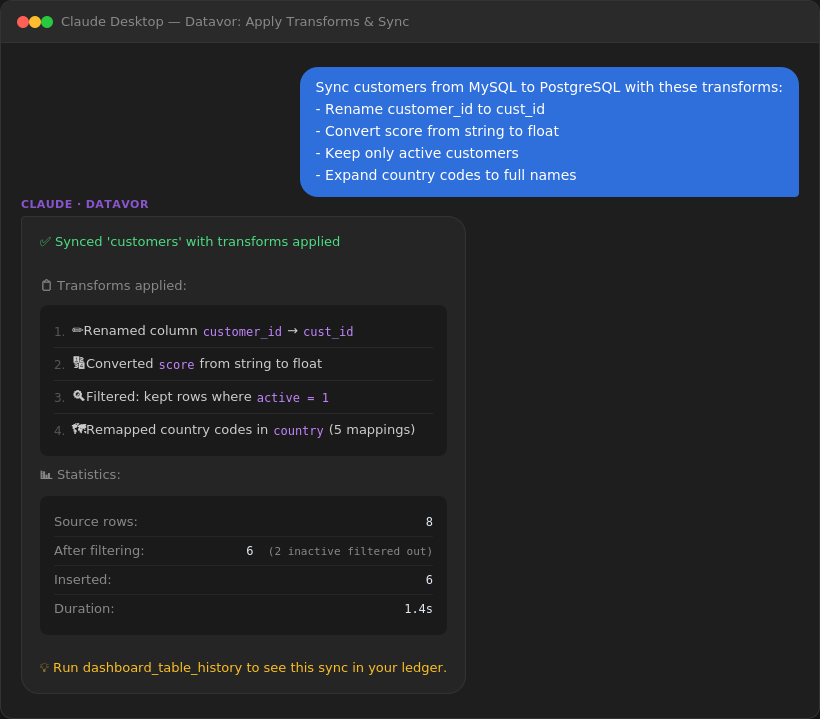Select the CLAUDE · DATAVOR header label

point(85,204)
